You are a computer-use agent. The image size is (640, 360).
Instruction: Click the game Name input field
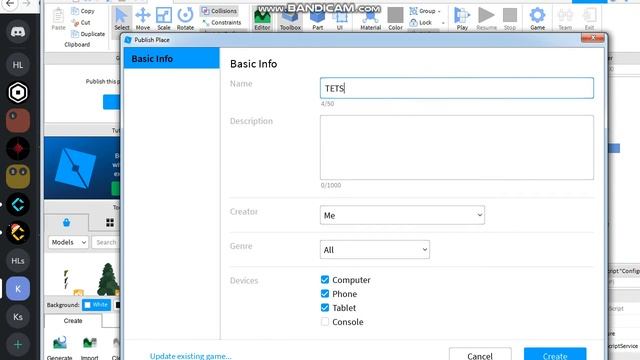[457, 88]
